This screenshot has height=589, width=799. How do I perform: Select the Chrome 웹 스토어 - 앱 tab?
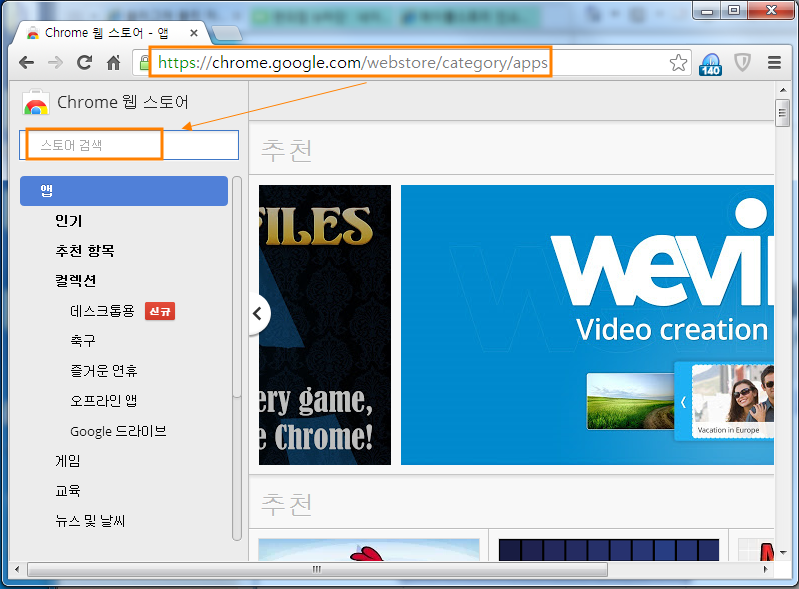point(112,33)
